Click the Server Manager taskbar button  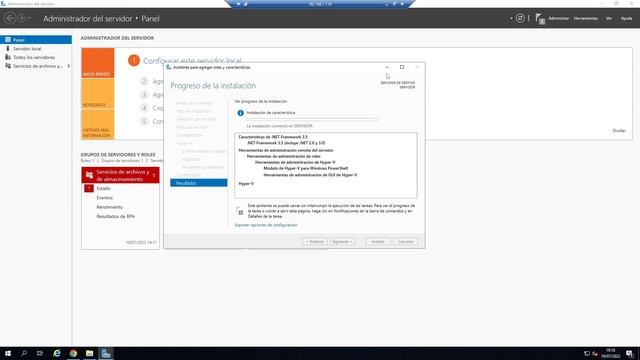tap(106, 353)
